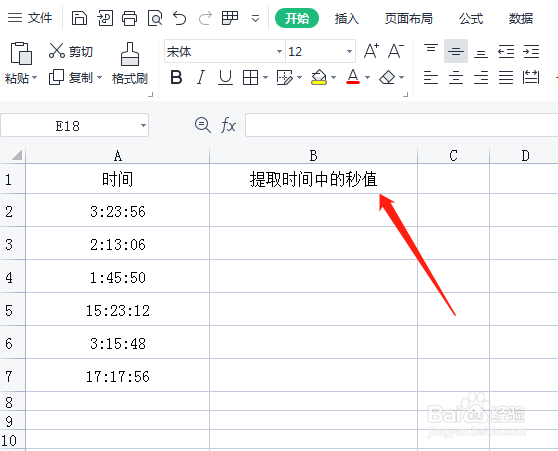The image size is (558, 451).
Task: Click the fx insert function icon
Action: coord(228,125)
